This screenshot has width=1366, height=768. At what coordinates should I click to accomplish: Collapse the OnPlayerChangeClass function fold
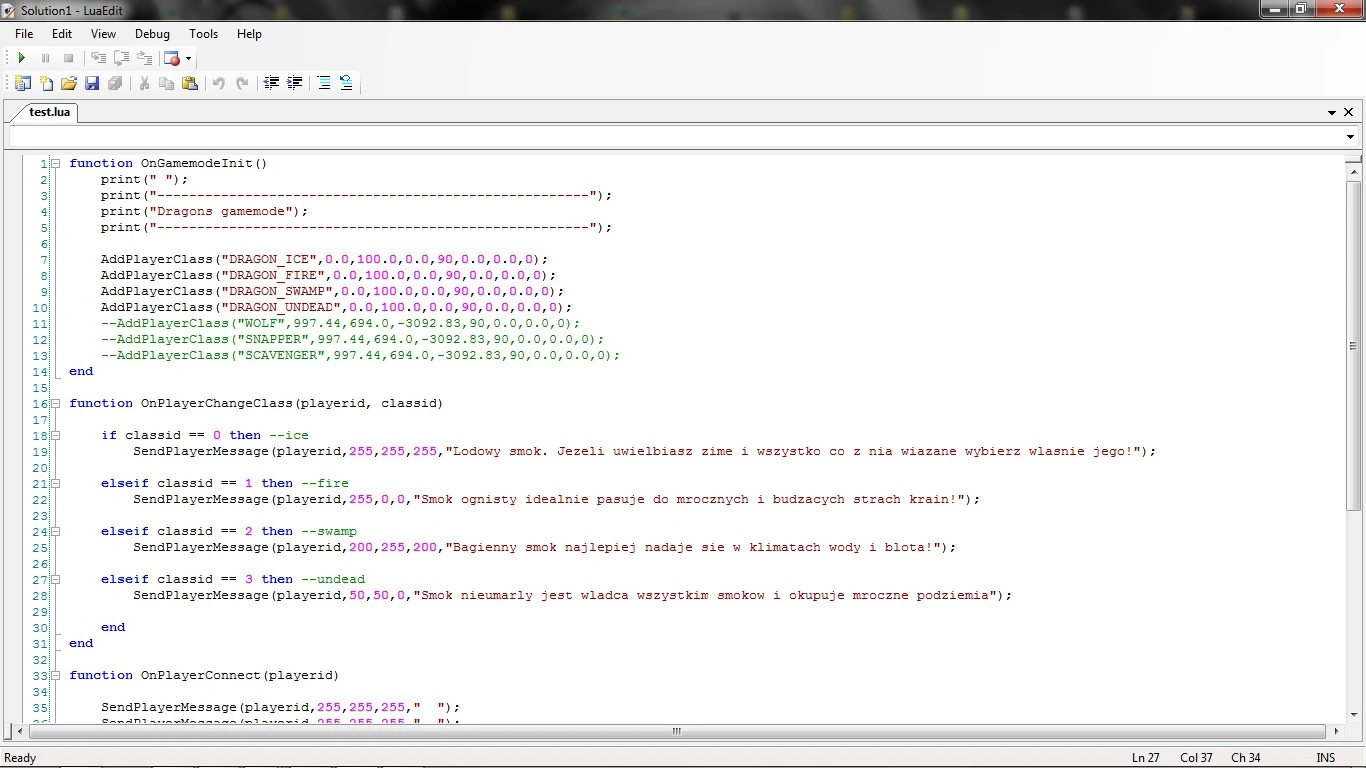click(56, 403)
